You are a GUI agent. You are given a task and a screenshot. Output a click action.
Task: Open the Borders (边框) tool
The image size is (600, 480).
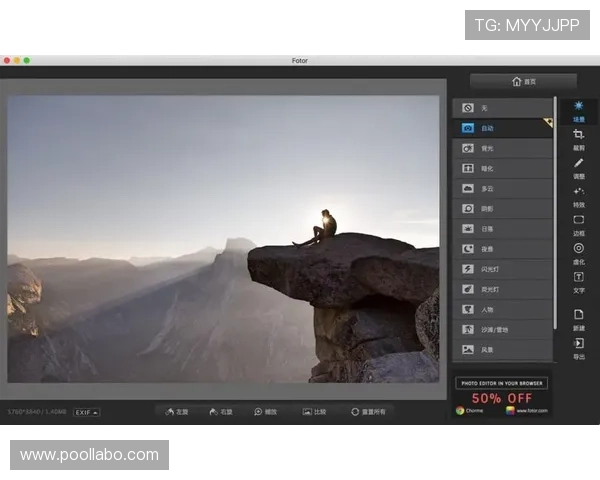578,224
